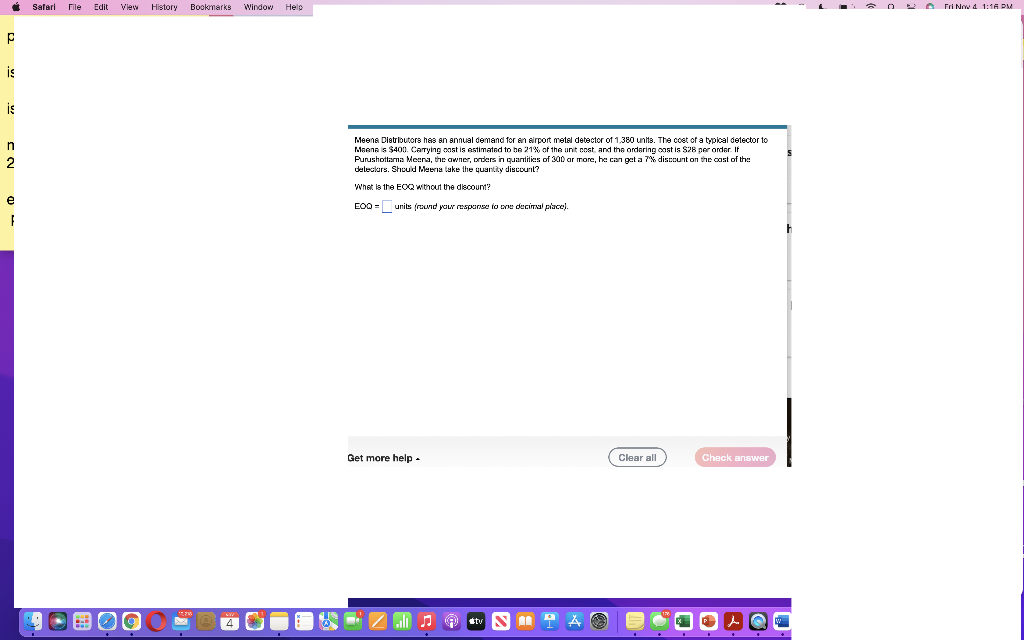
Task: Open Contacts app in the dock
Action: [205, 621]
